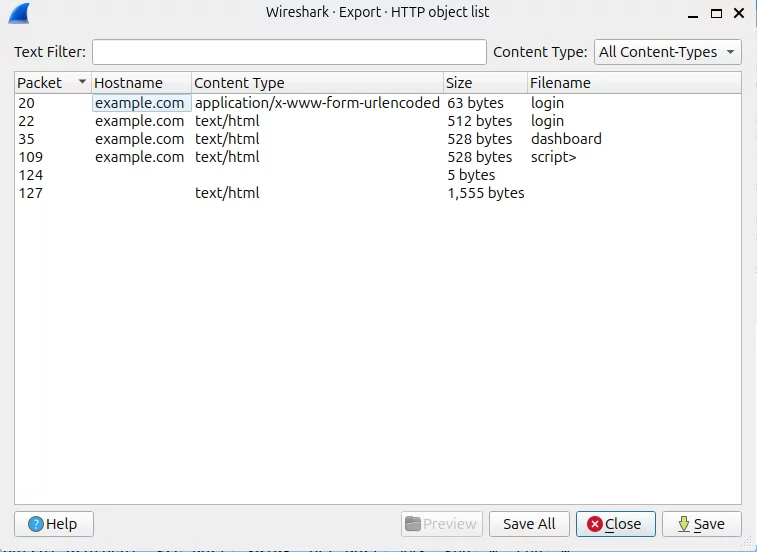Sort by the Hostname column header

(x=141, y=83)
